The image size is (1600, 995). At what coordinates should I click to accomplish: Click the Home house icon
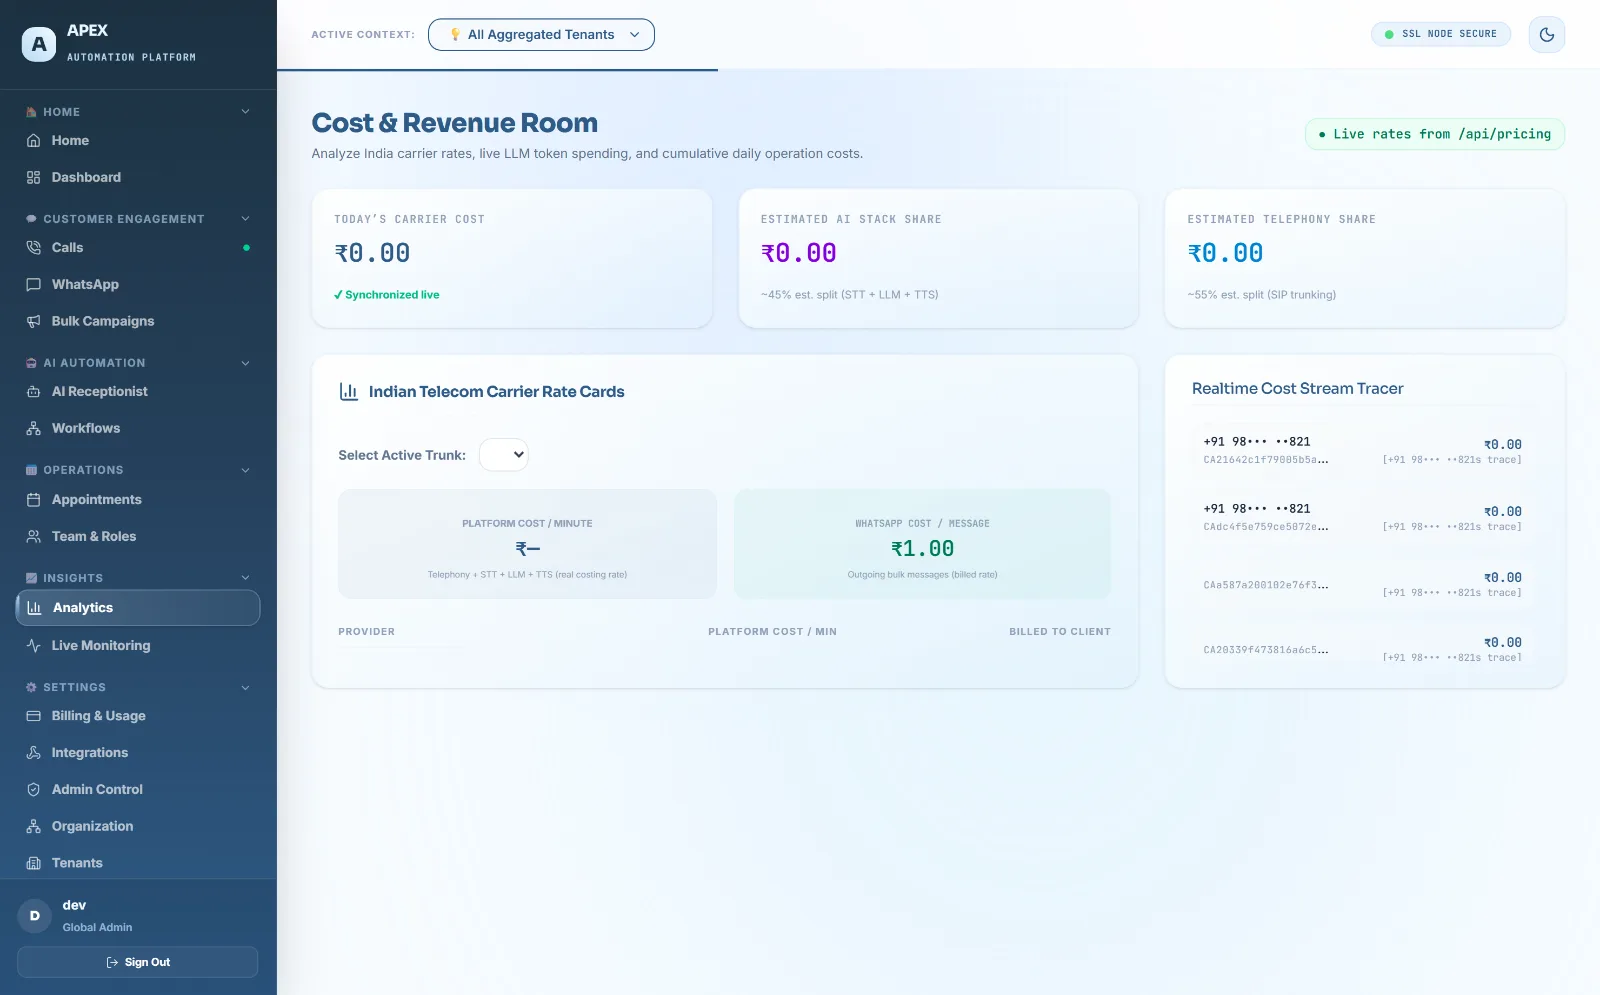click(33, 141)
